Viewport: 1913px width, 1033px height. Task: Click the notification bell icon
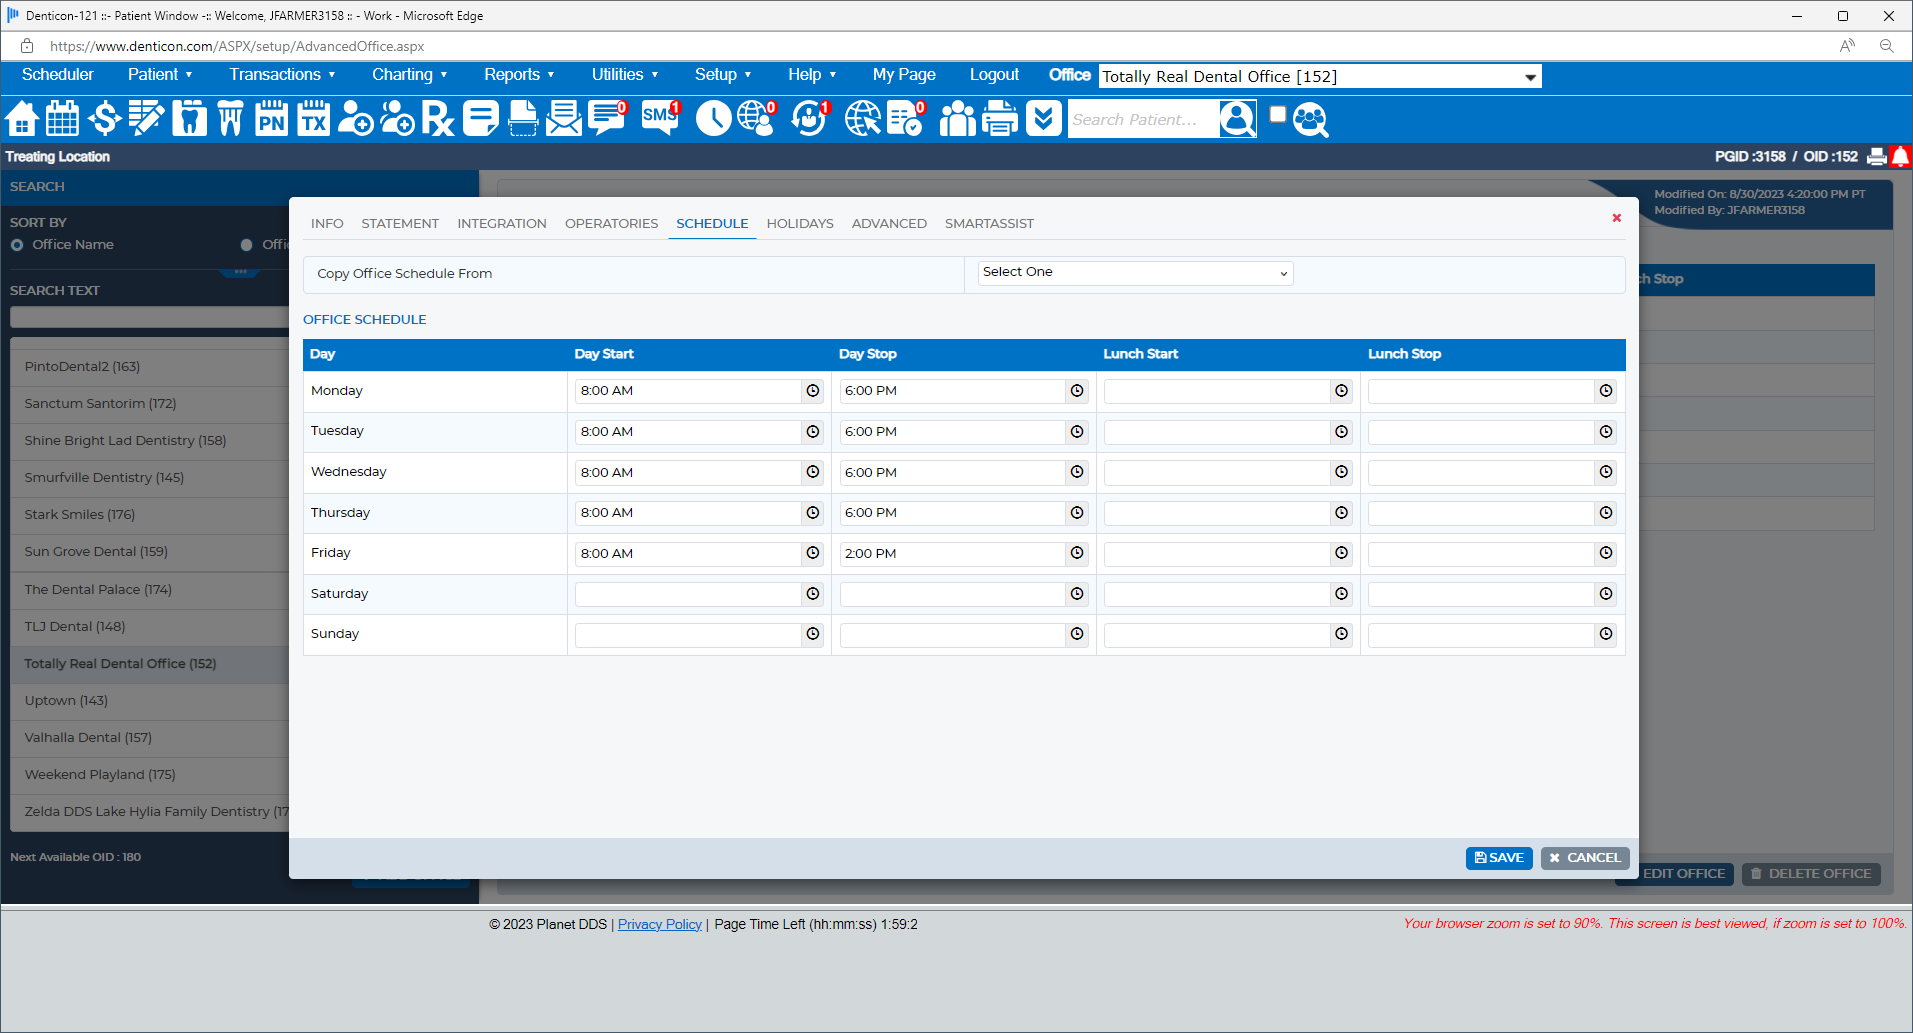[1900, 157]
